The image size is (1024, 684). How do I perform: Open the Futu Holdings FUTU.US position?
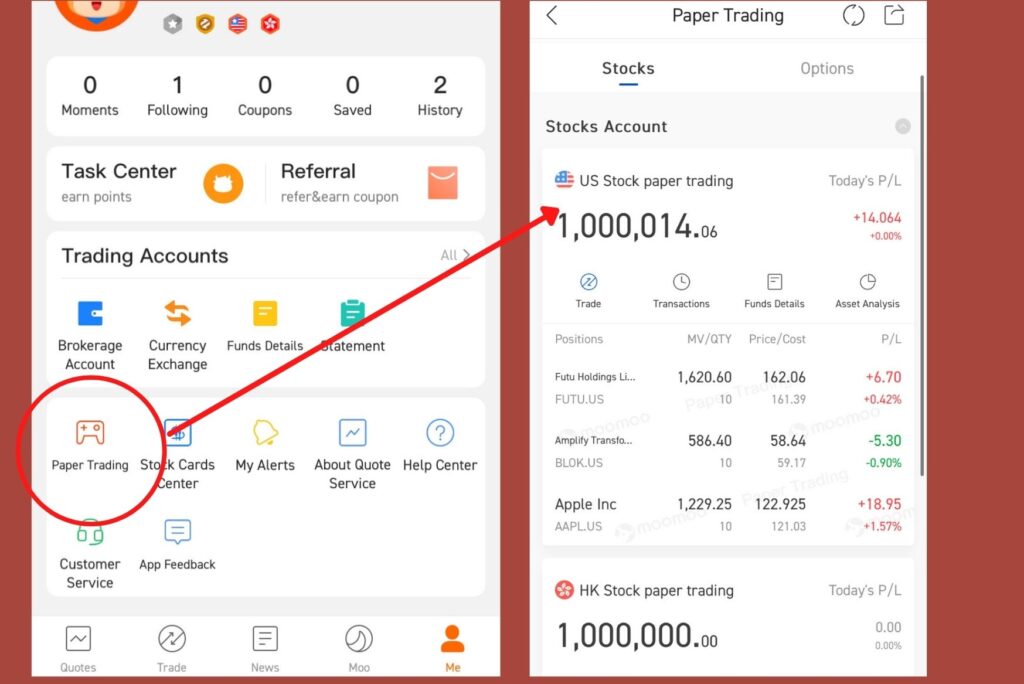pyautogui.click(x=728, y=387)
